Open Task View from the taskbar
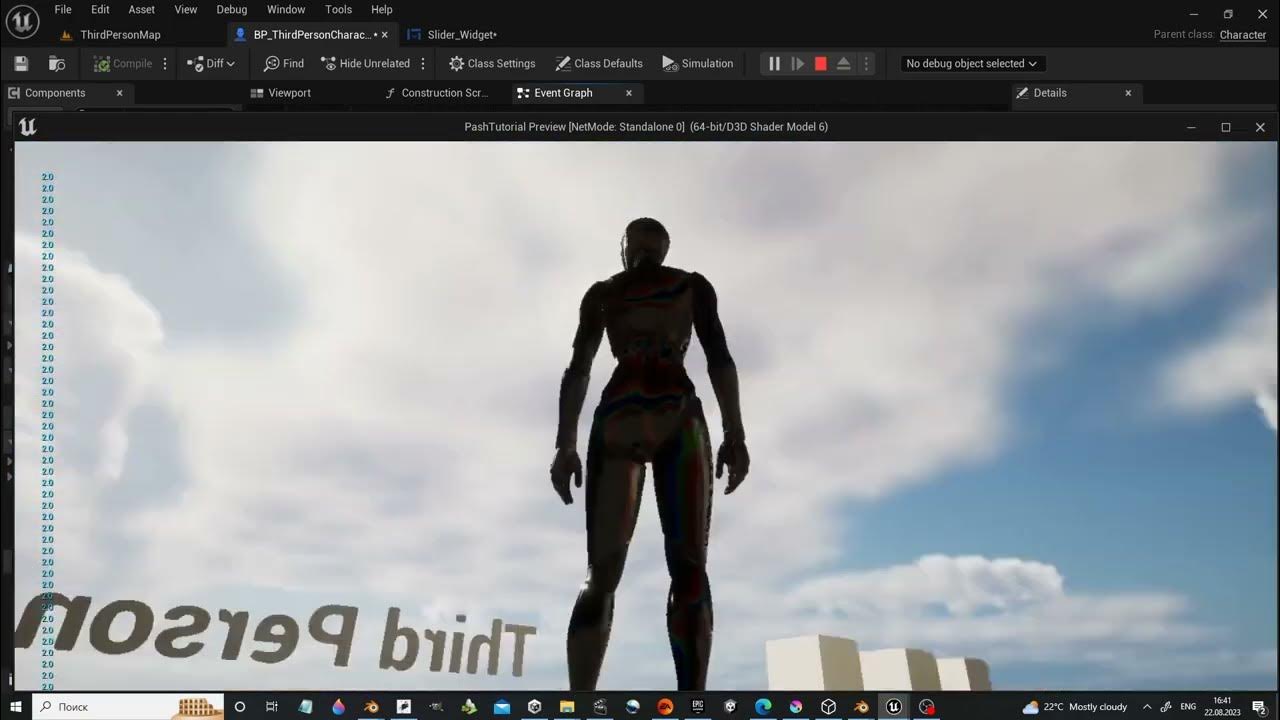Screen dimensions: 1280x720 (272, 706)
